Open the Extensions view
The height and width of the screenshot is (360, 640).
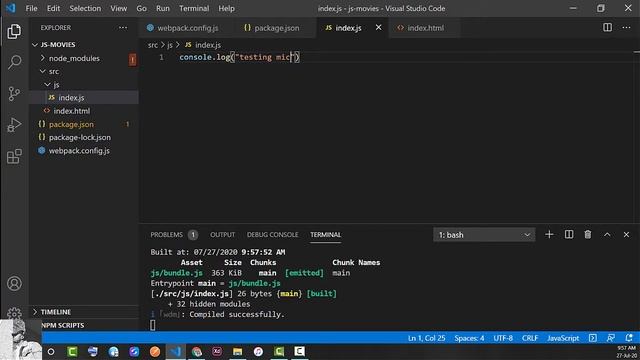tap(14, 156)
